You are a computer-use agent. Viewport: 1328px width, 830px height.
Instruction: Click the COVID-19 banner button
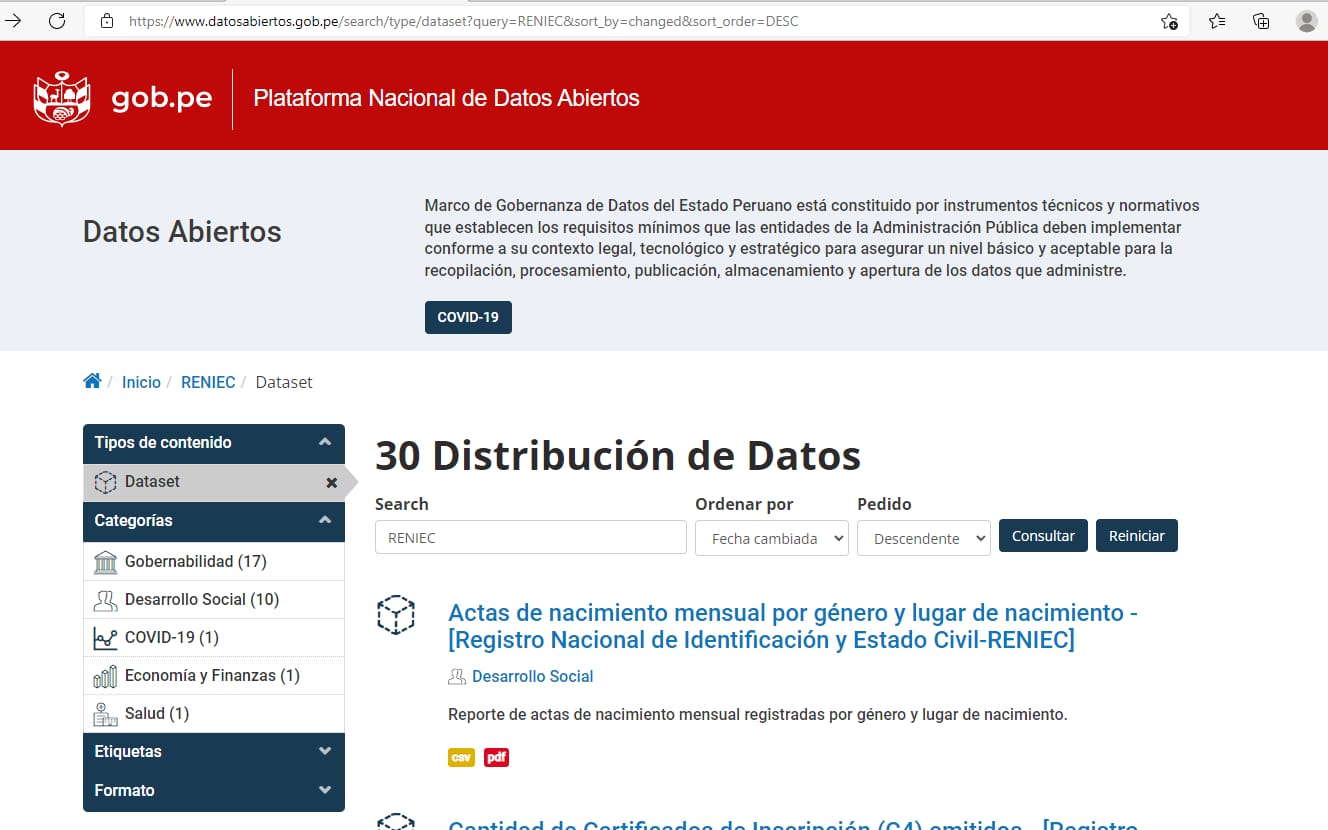[x=468, y=317]
